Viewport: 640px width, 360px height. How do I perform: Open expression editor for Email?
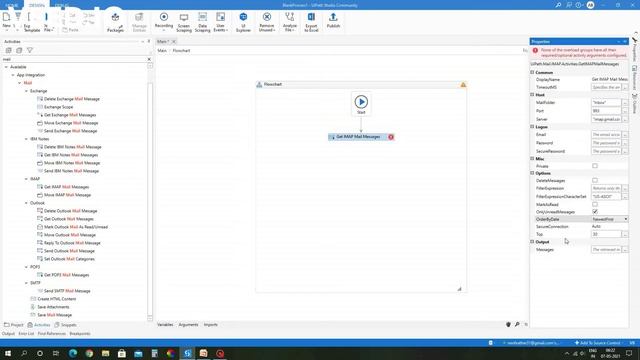click(625, 135)
